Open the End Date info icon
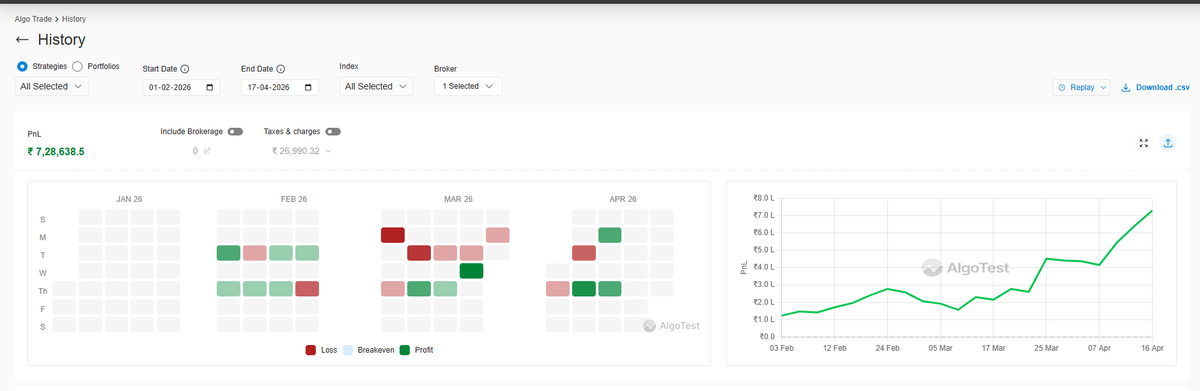Screen dimensions: 1200x391 pos(281,69)
